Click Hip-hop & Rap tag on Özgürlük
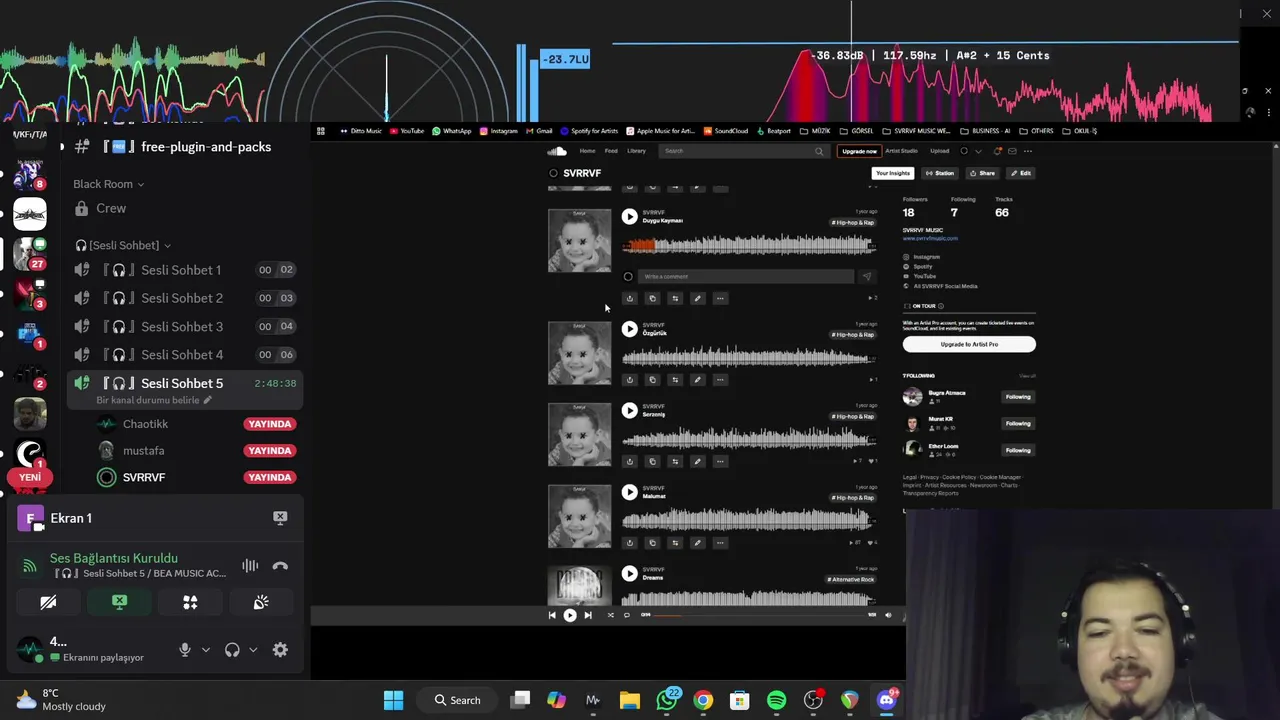This screenshot has width=1280, height=720. pos(852,335)
